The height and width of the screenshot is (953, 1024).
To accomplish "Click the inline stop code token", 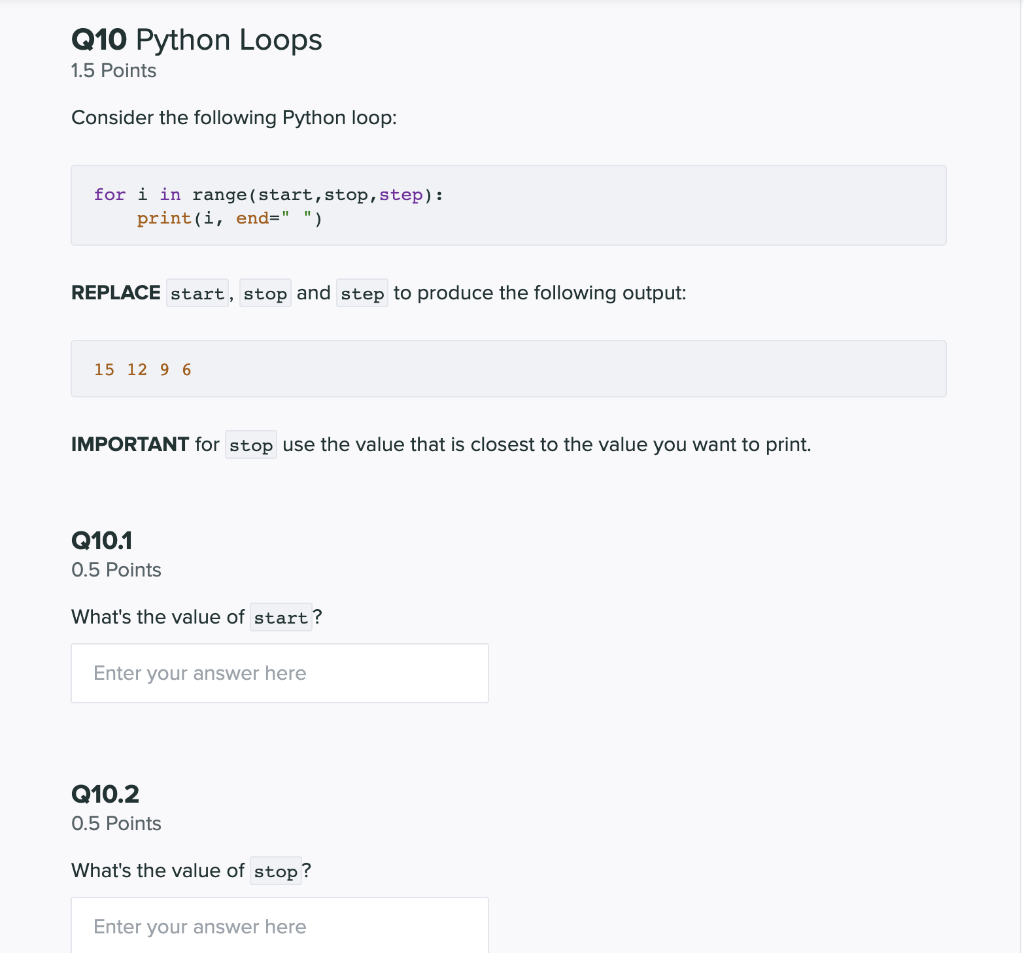I will (265, 293).
